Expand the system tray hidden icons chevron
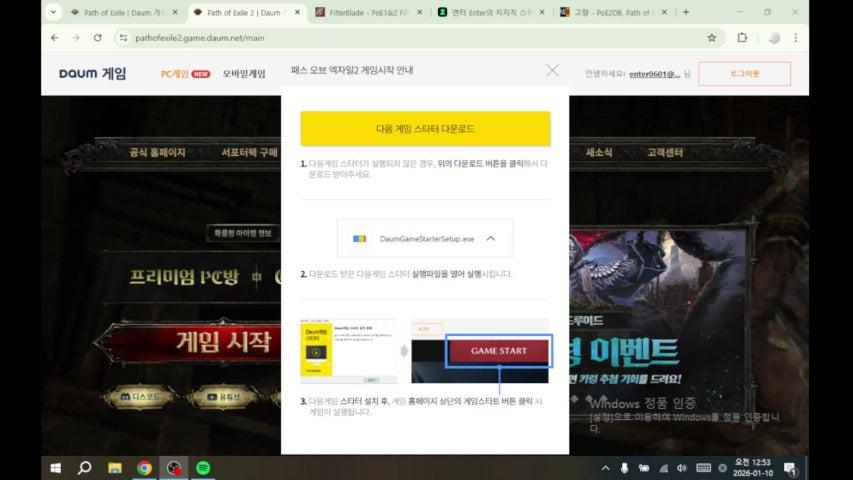Screen dimensions: 853x480 (605, 467)
